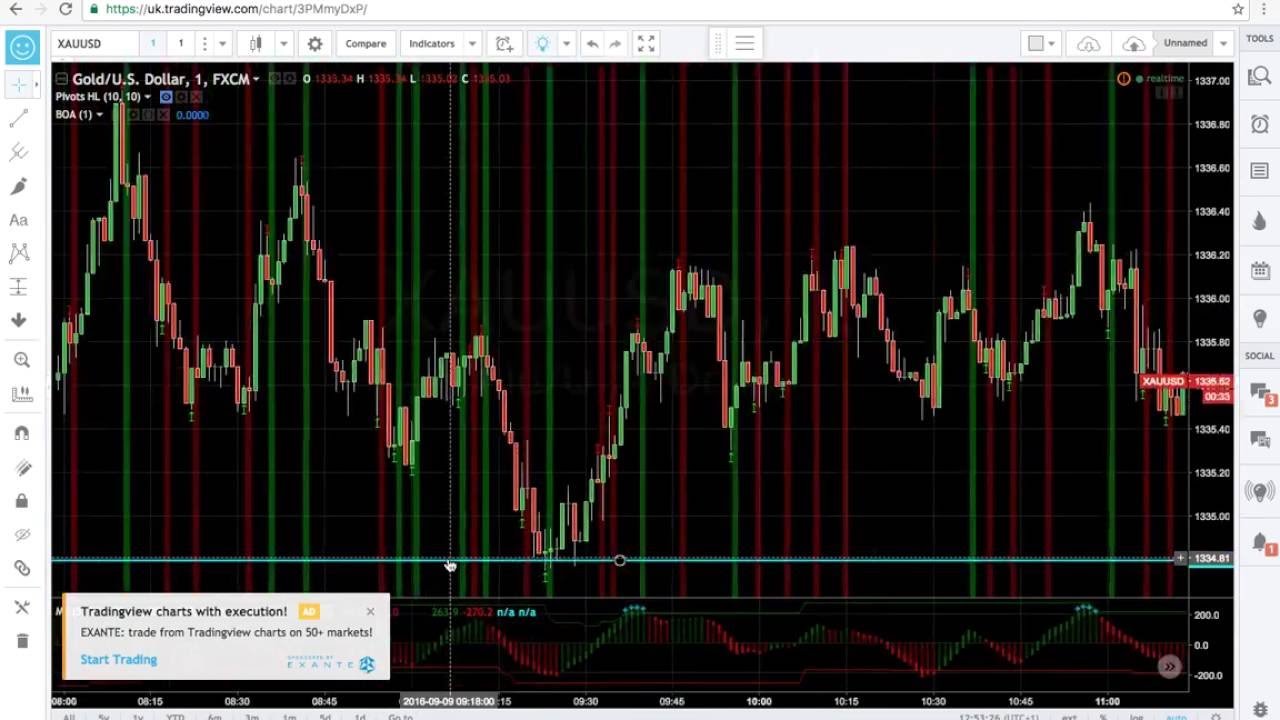Image resolution: width=1280 pixels, height=720 pixels.
Task: Open the news list panel icon
Action: point(1260,171)
